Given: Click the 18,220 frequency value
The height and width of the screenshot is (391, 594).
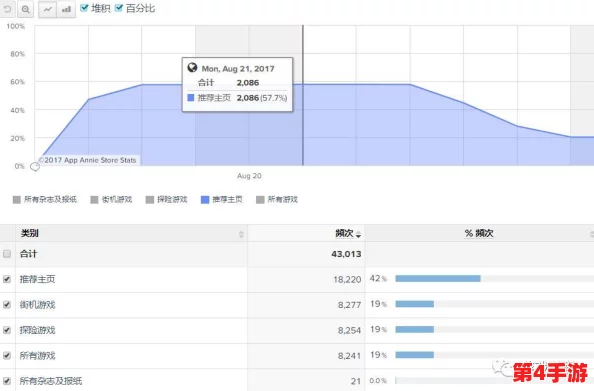Looking at the screenshot, I should 347,280.
